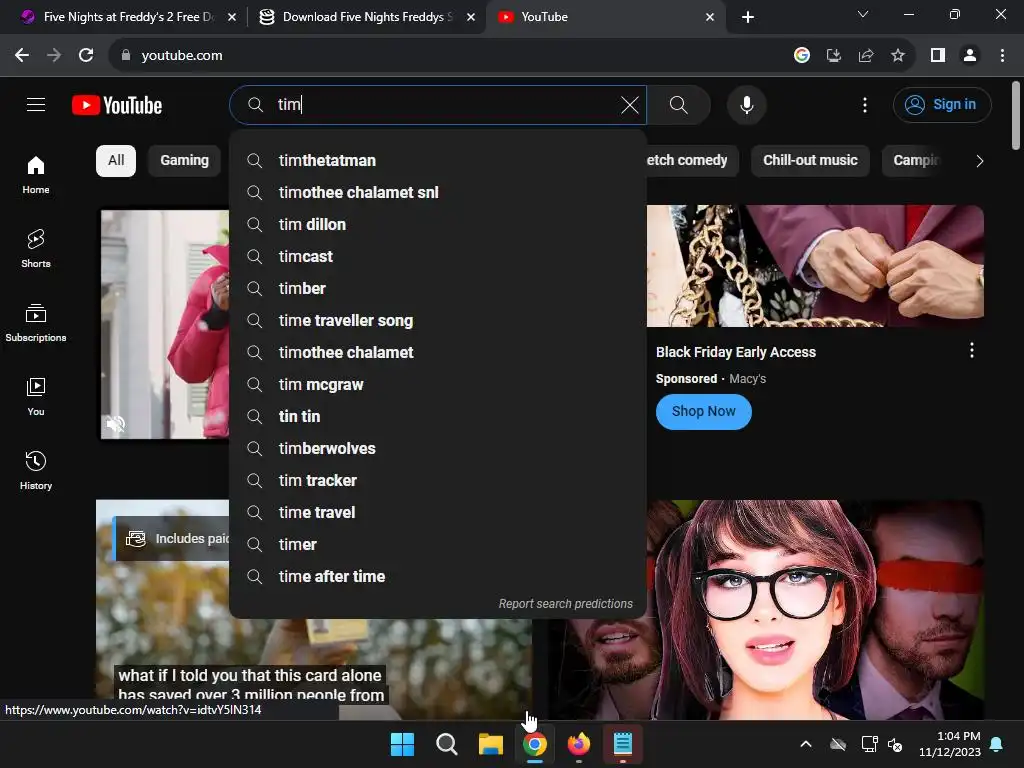This screenshot has width=1024, height=768.
Task: Reload the page
Action: point(86,56)
